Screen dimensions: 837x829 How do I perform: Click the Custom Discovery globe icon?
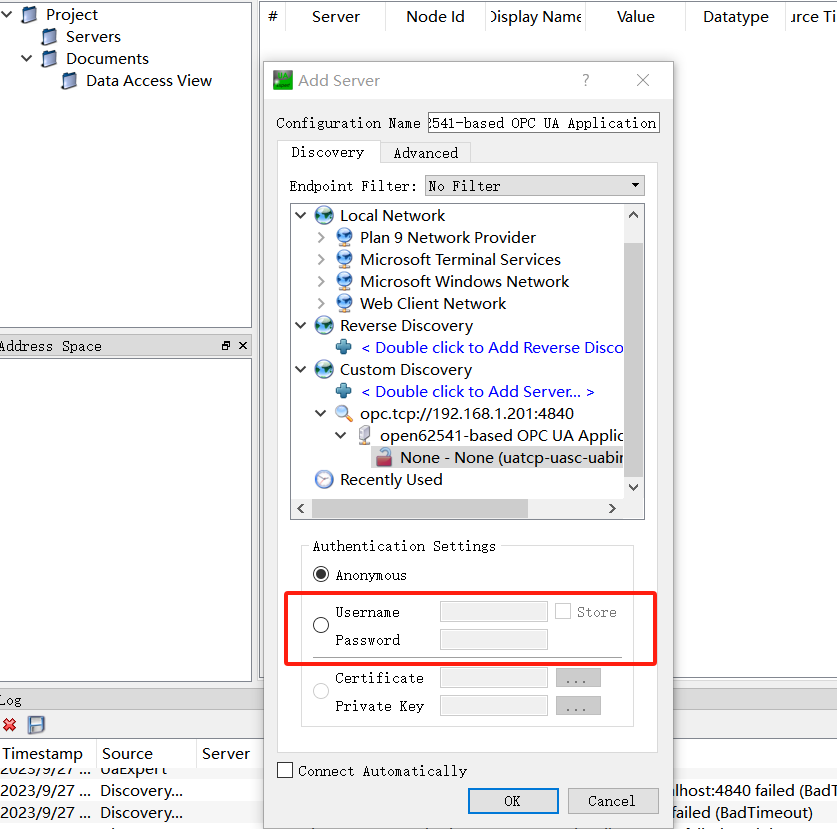(x=324, y=369)
